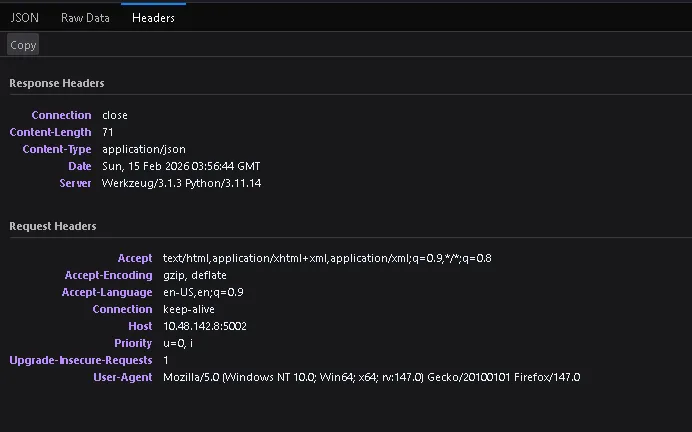Viewport: 692px width, 432px height.
Task: Click the Priority header name
Action: tap(133, 343)
